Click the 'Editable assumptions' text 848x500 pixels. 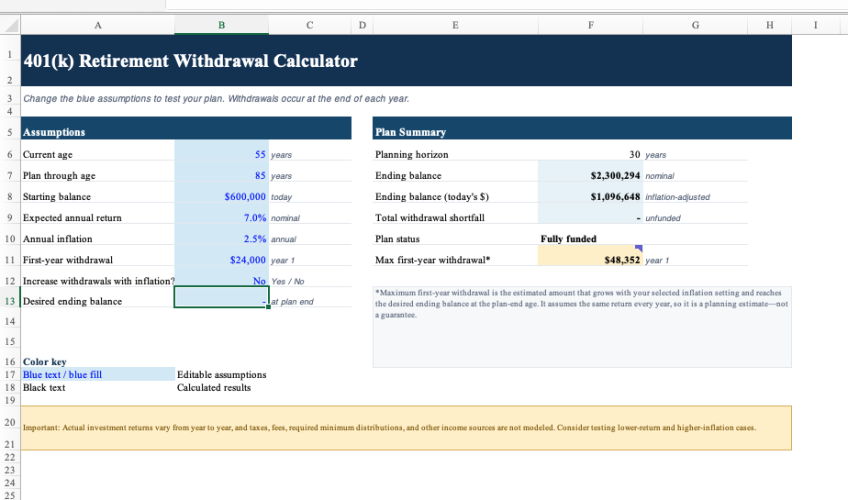pyautogui.click(x=222, y=375)
